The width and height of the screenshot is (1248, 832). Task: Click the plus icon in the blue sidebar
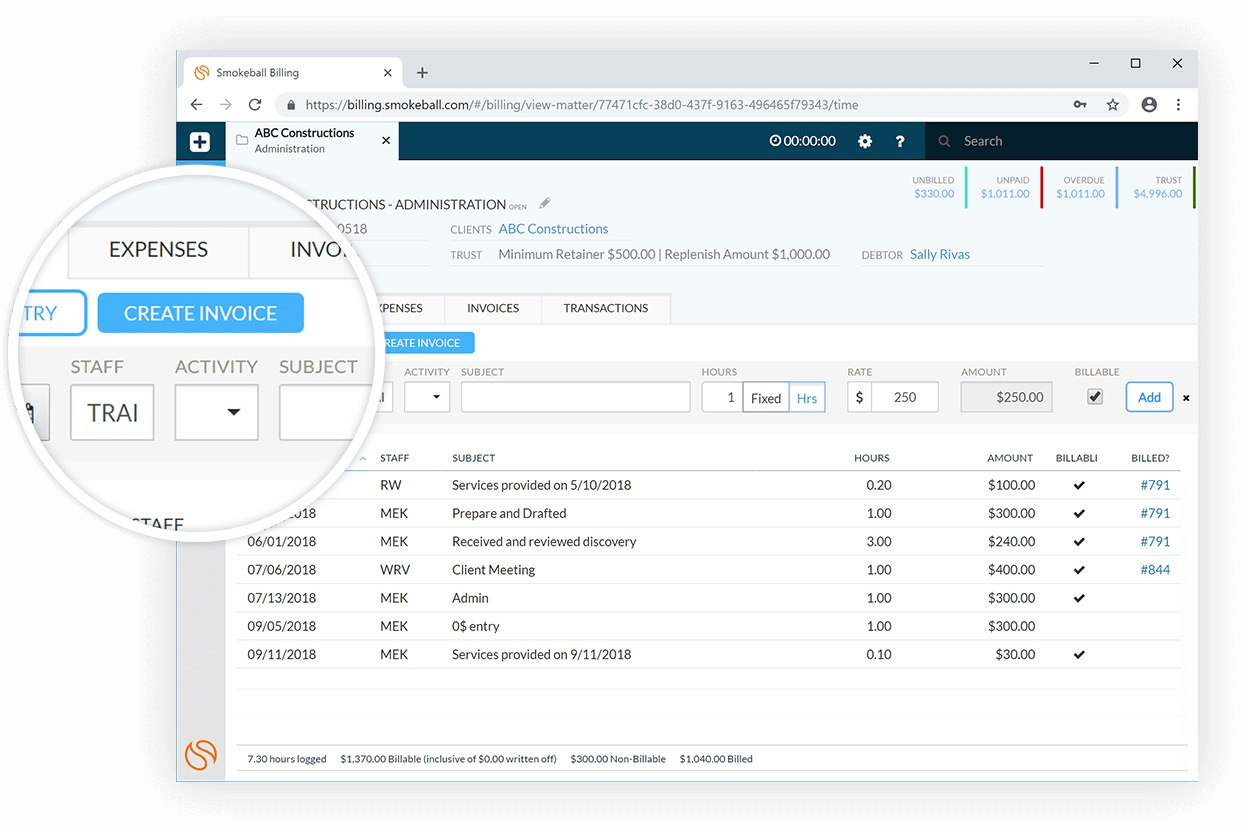[x=200, y=142]
